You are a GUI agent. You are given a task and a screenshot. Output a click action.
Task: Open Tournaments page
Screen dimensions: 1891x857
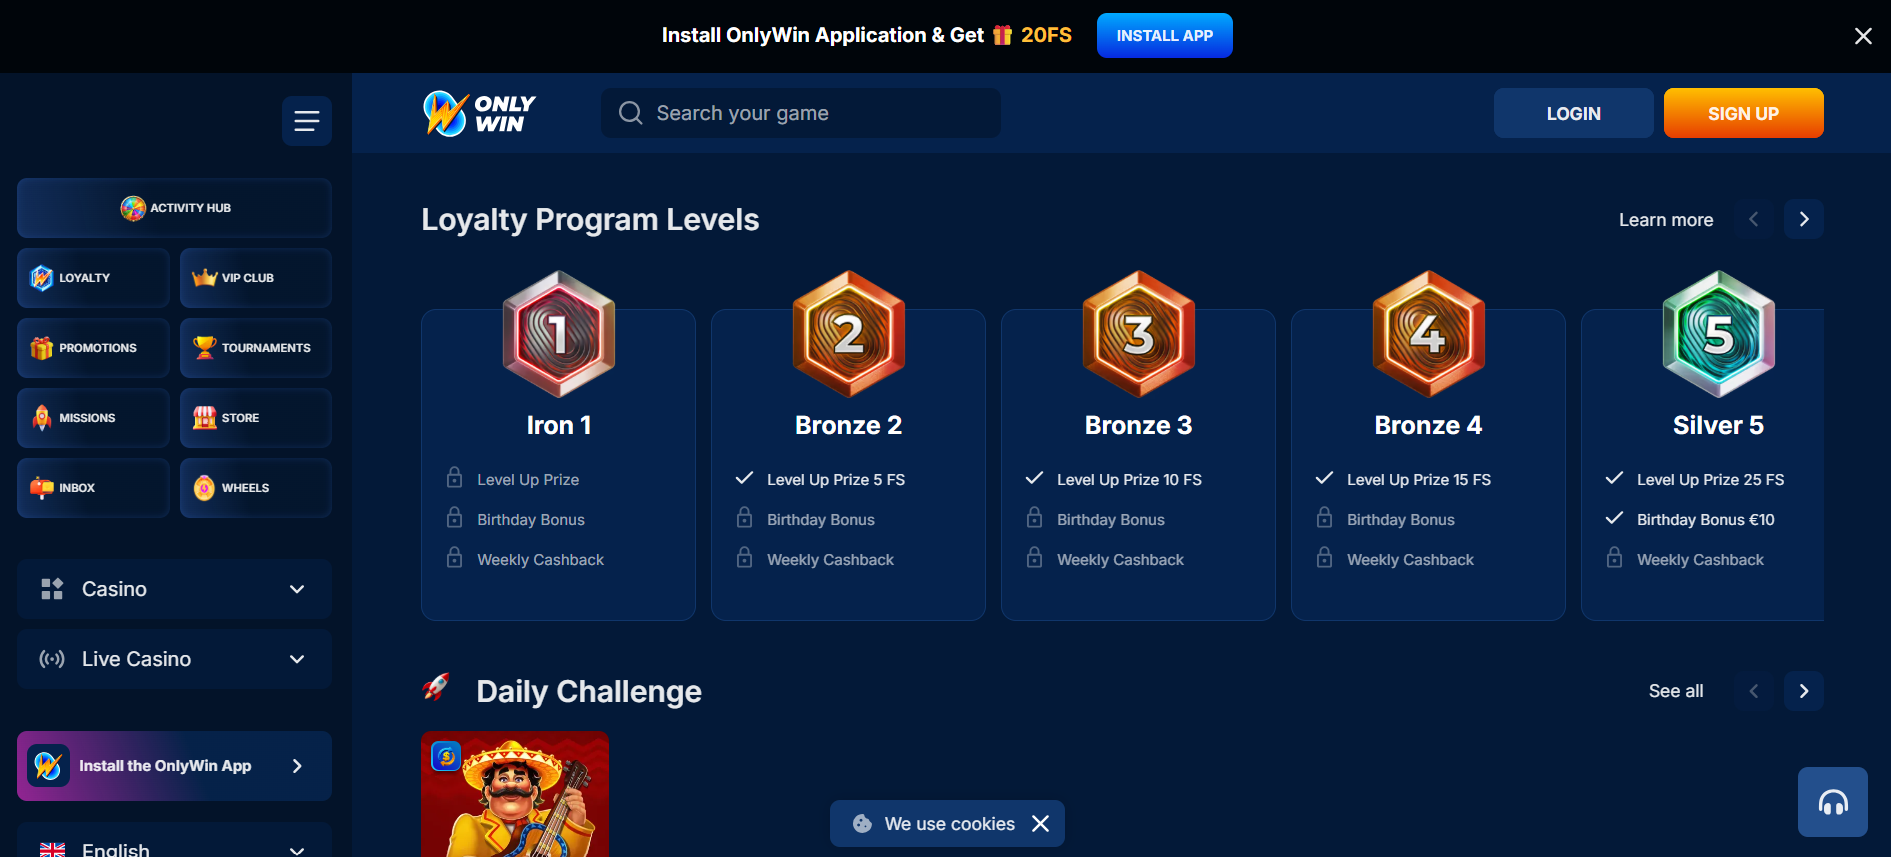point(255,348)
